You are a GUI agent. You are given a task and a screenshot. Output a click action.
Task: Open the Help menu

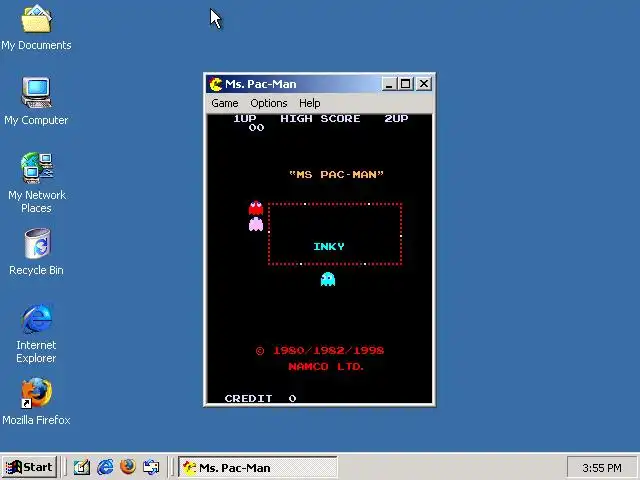point(309,103)
